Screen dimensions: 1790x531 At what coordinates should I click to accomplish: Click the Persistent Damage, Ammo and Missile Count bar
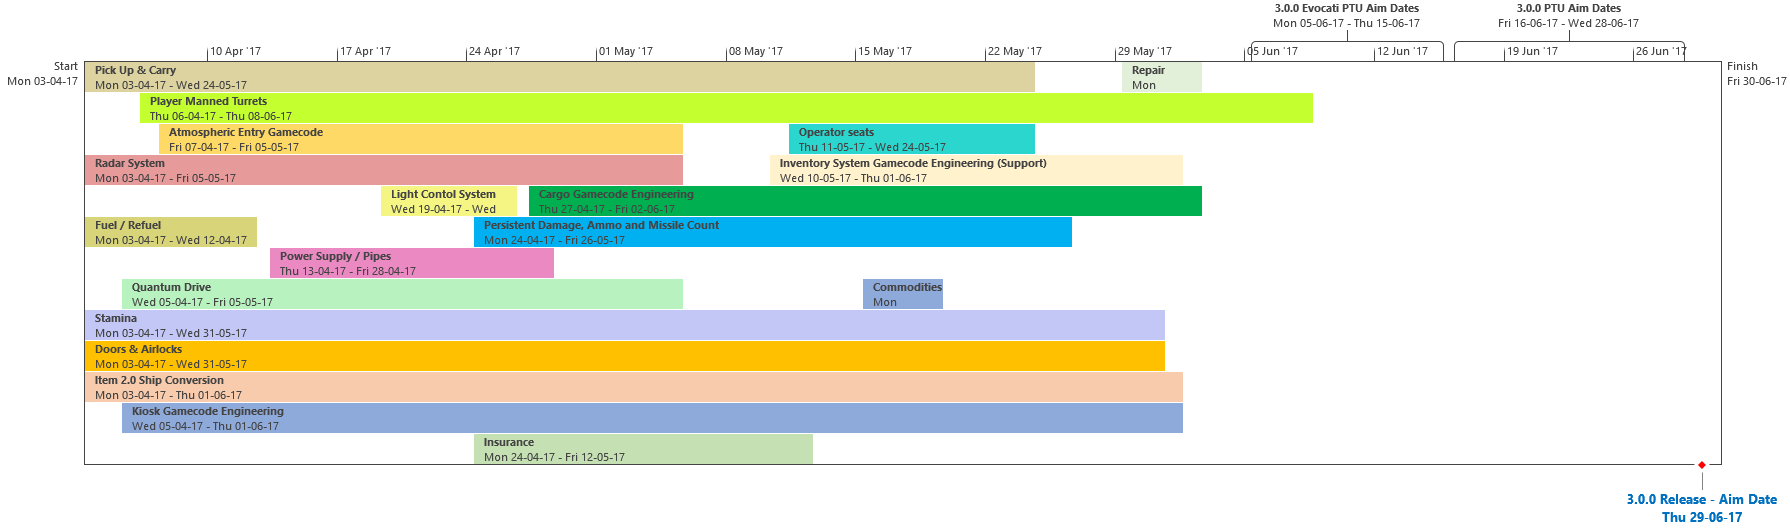pos(772,232)
